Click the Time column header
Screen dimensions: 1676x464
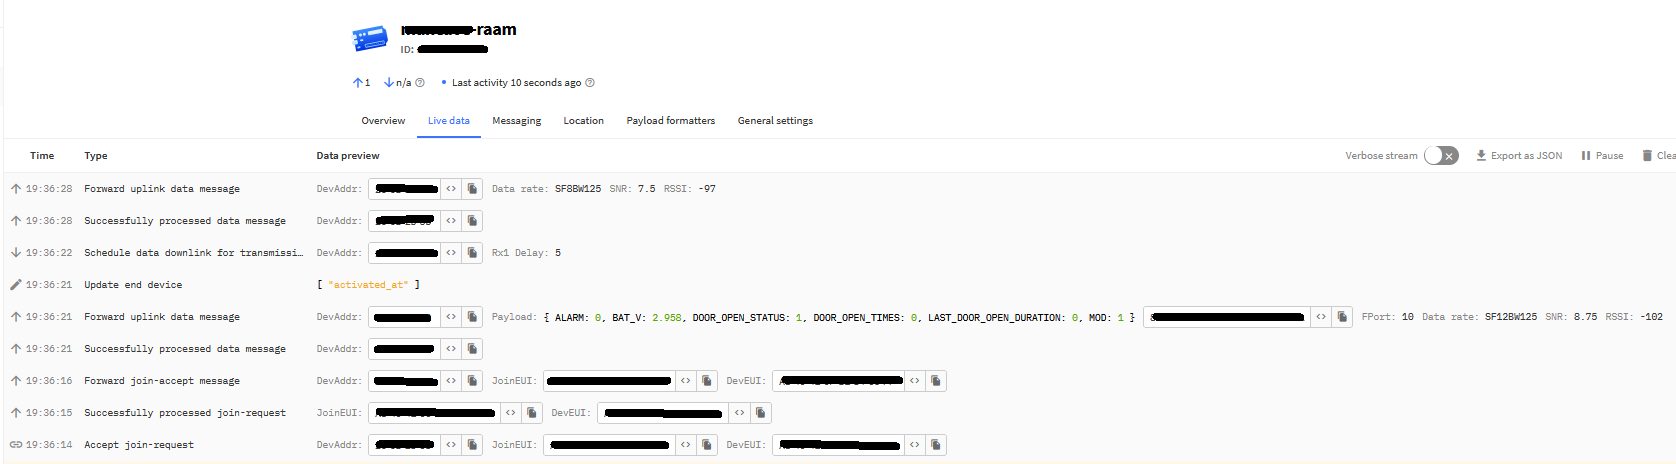click(42, 156)
